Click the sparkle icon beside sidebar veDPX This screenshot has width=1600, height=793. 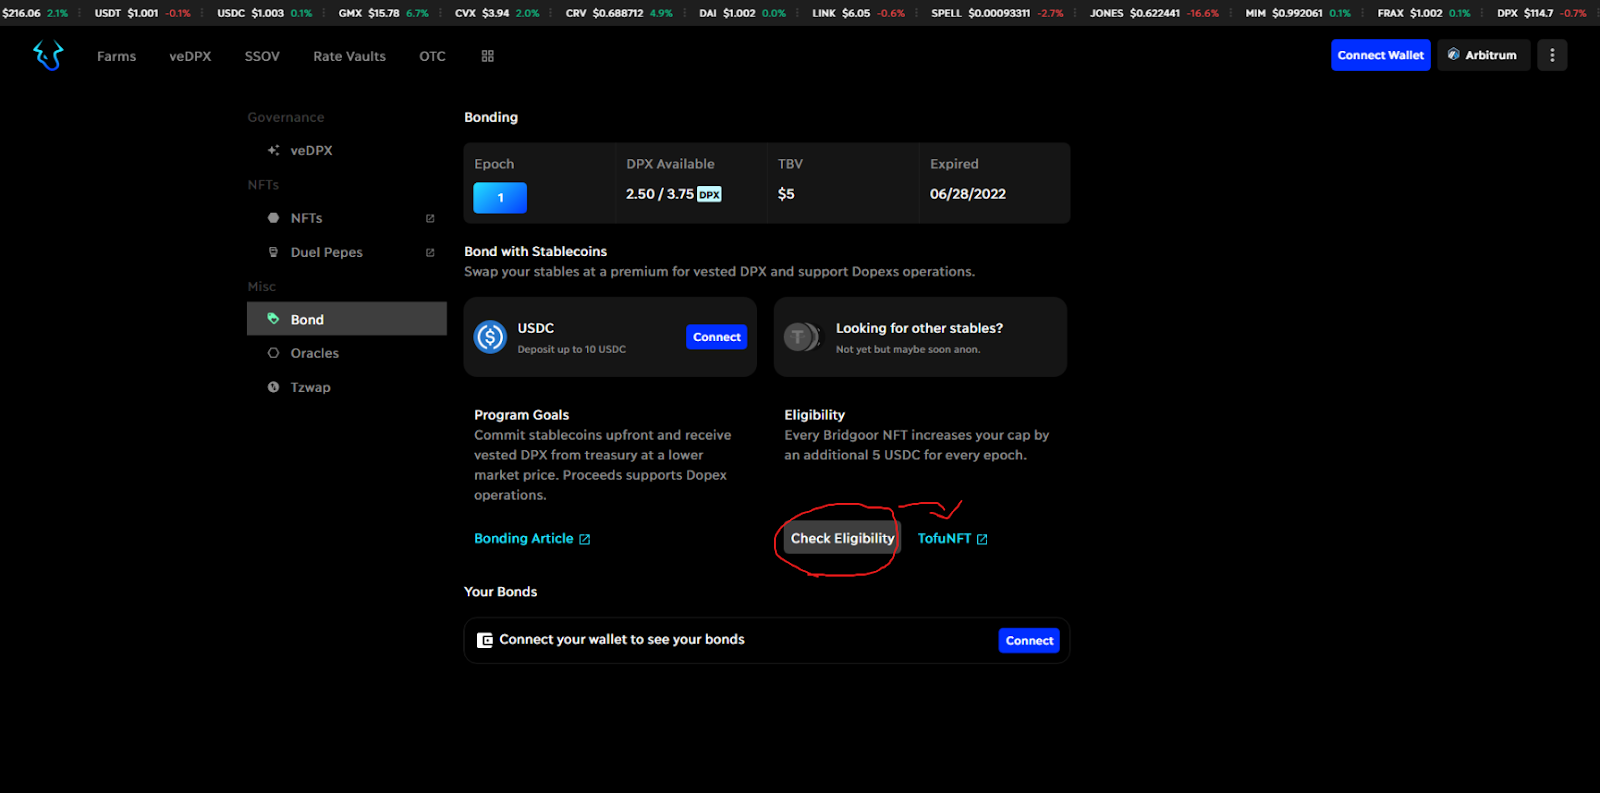coord(273,150)
